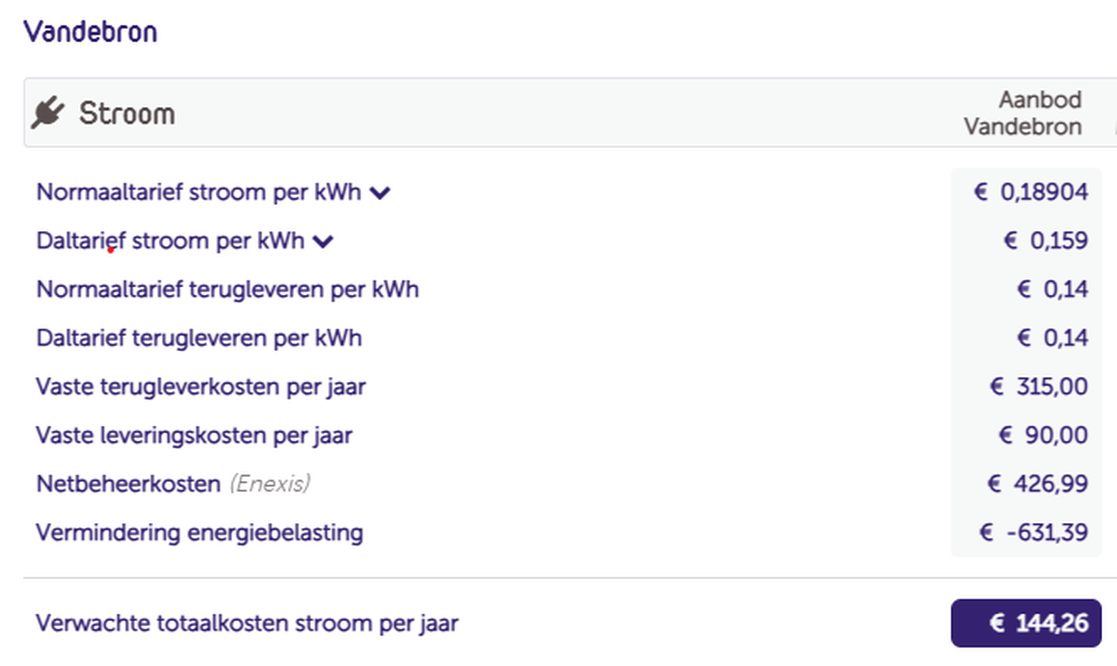Click Vaste leveringskosten per jaar label
This screenshot has width=1117, height=666.
[194, 435]
